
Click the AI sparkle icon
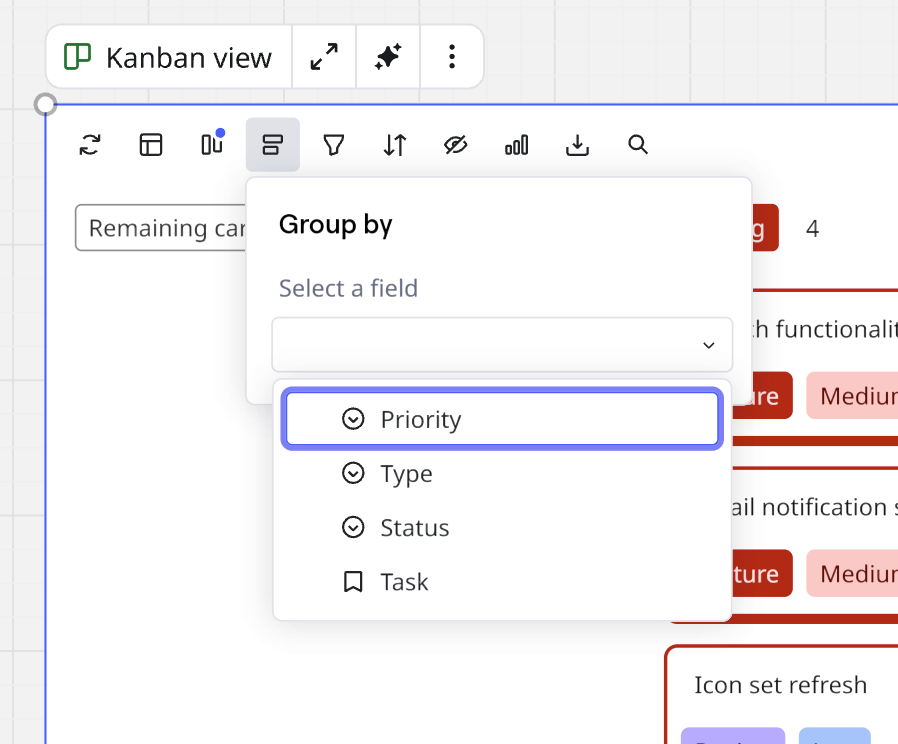388,57
